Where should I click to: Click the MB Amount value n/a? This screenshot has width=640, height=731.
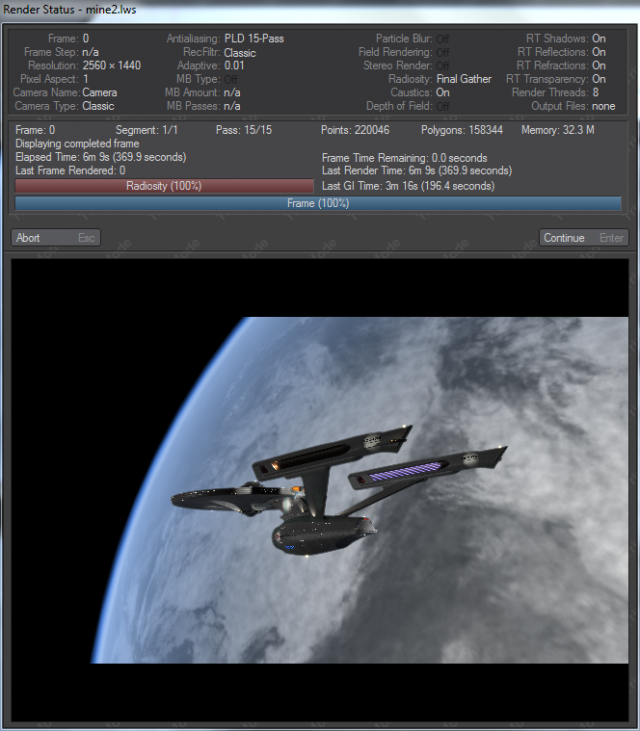(232, 92)
